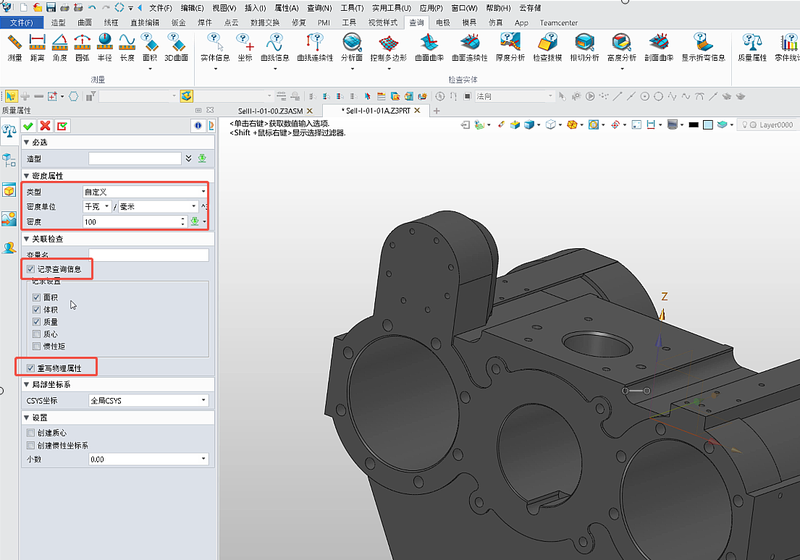Open the Sell-I-01-00.Z3ASM document tab
Screen dimensions: 800x560
(x=270, y=111)
